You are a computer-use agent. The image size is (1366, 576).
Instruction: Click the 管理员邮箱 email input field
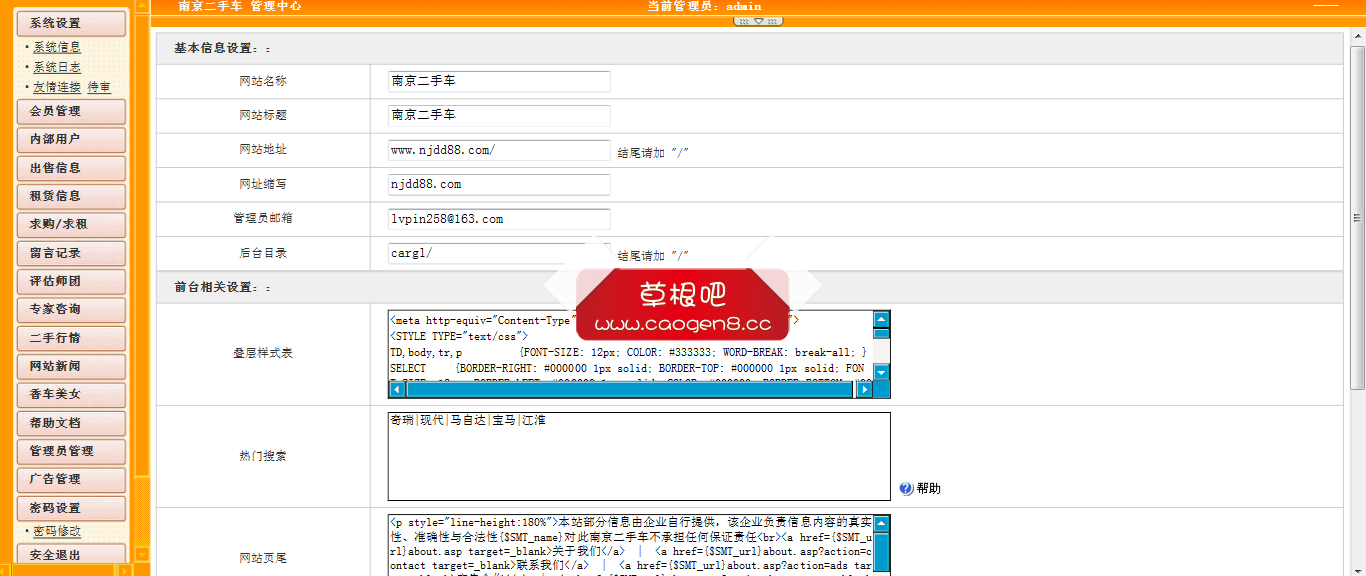[498, 218]
